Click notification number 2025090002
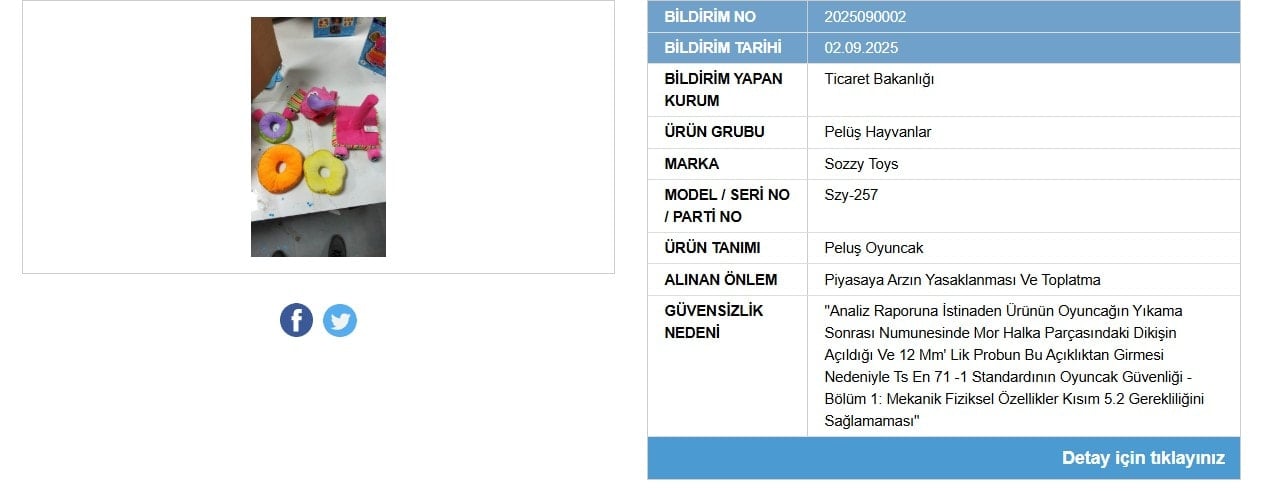 (x=865, y=17)
